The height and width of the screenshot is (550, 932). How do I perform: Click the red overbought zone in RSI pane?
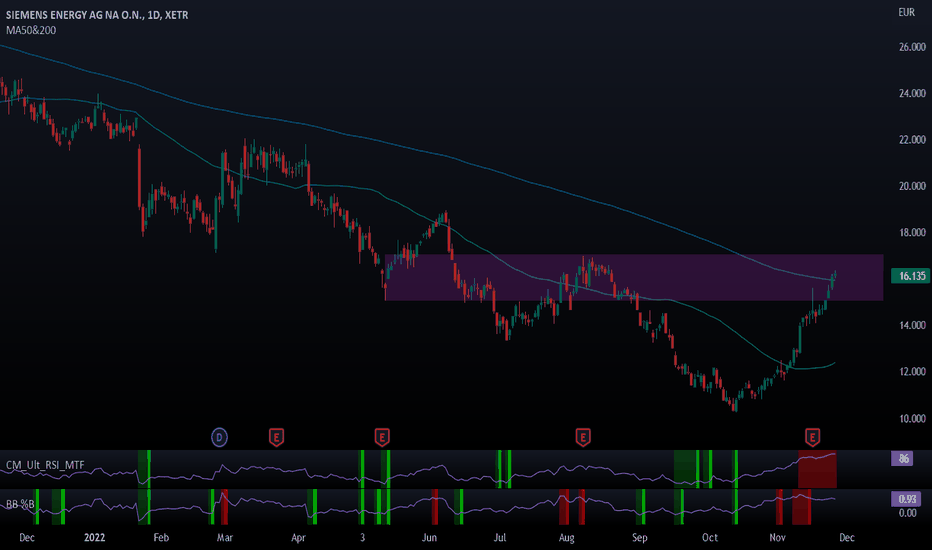pos(817,470)
